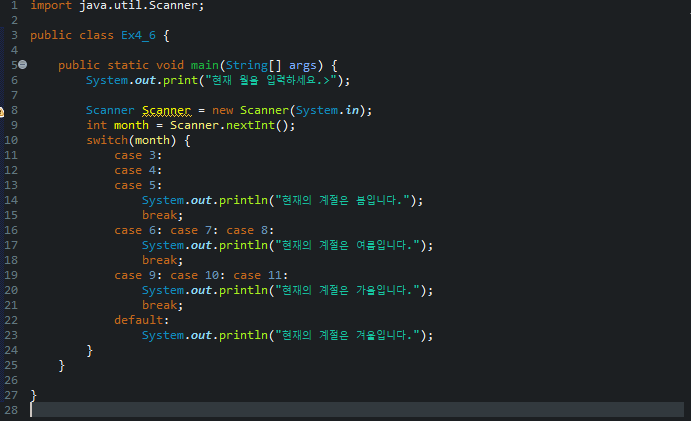The width and height of the screenshot is (691, 421).
Task: Click line number 27 in gutter
Action: coord(11,395)
